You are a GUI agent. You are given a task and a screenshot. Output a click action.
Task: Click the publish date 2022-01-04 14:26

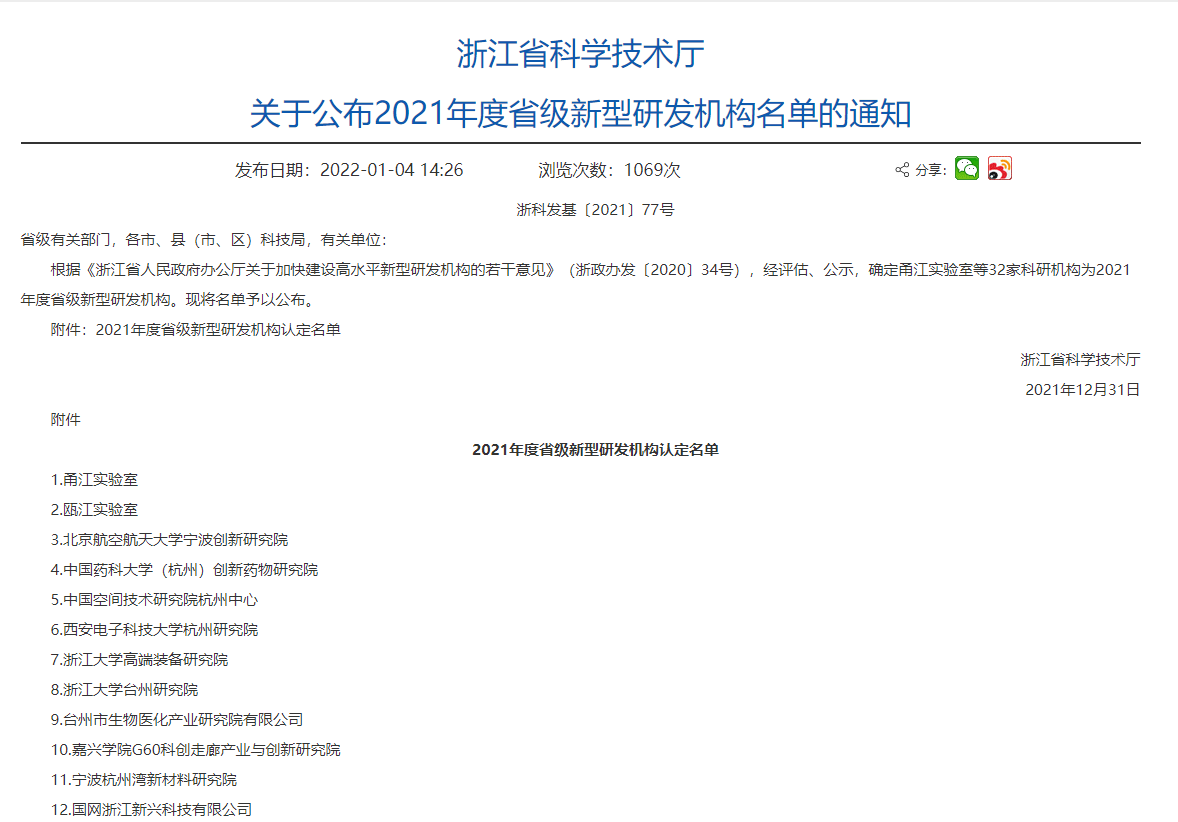click(391, 170)
